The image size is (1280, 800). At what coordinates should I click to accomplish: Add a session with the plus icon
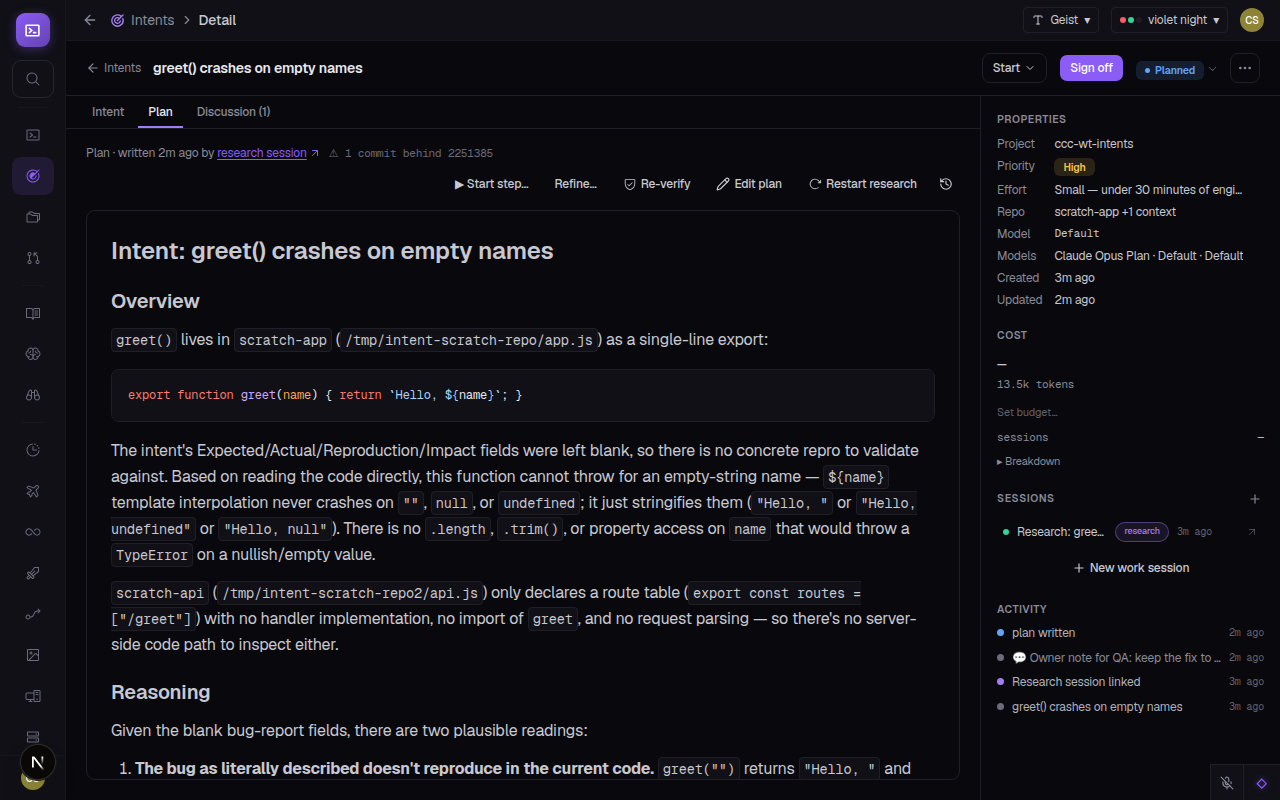[x=1255, y=499]
